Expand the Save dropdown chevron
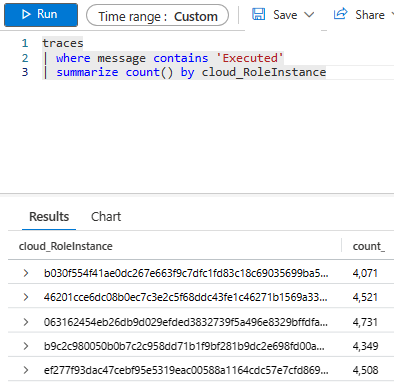 309,15
